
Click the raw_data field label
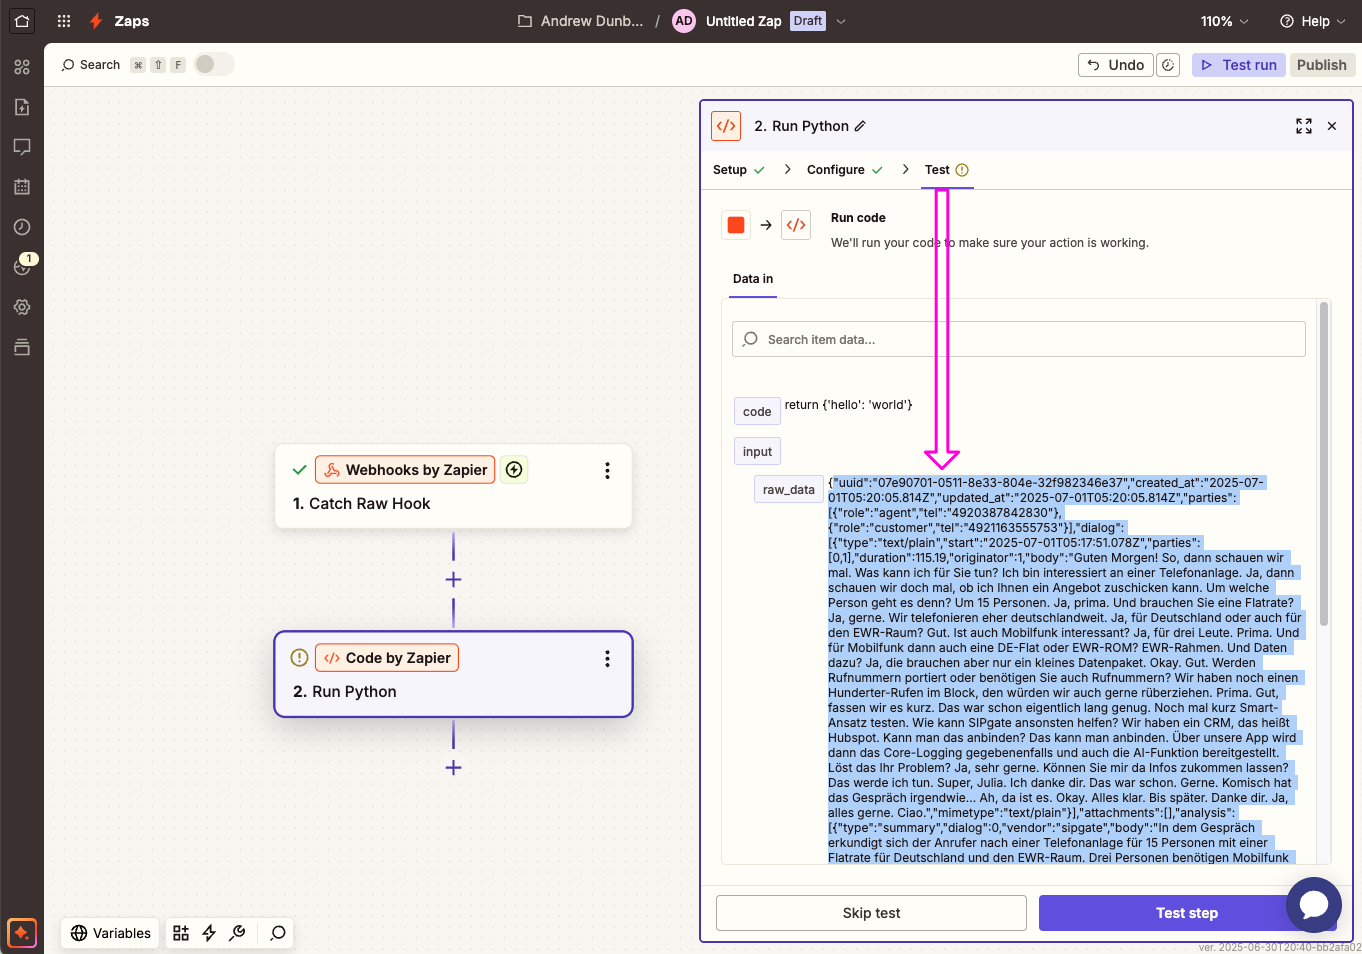(788, 490)
